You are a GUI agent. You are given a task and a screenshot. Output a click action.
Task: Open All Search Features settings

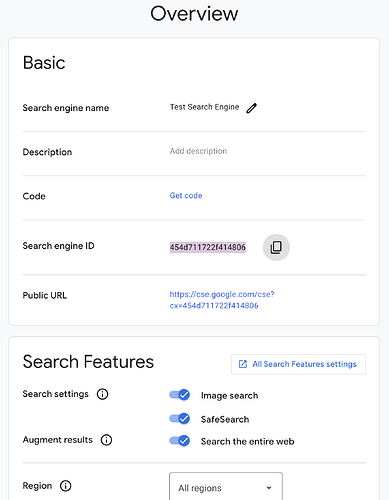click(298, 364)
